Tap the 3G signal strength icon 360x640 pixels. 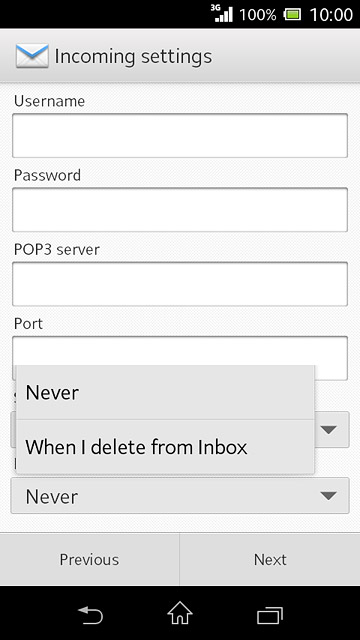click(x=222, y=13)
